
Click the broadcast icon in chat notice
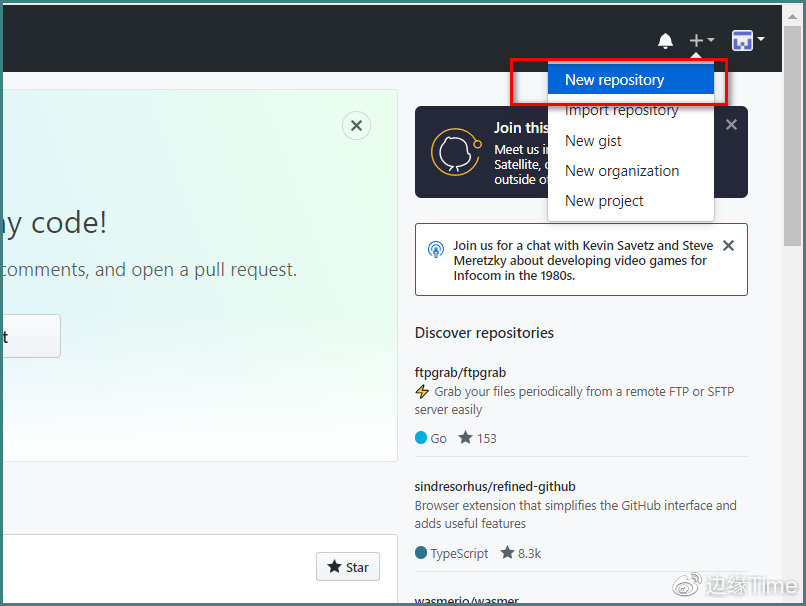click(x=436, y=250)
